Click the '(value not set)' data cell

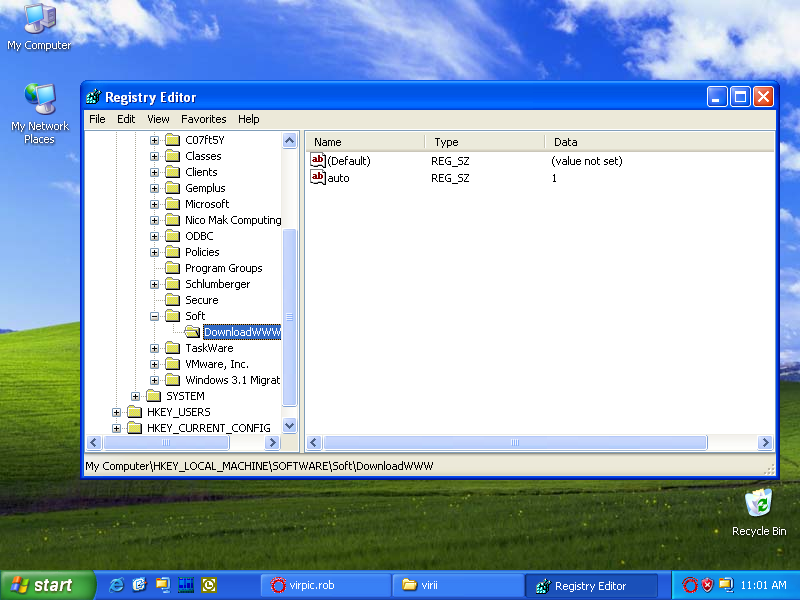(x=587, y=161)
